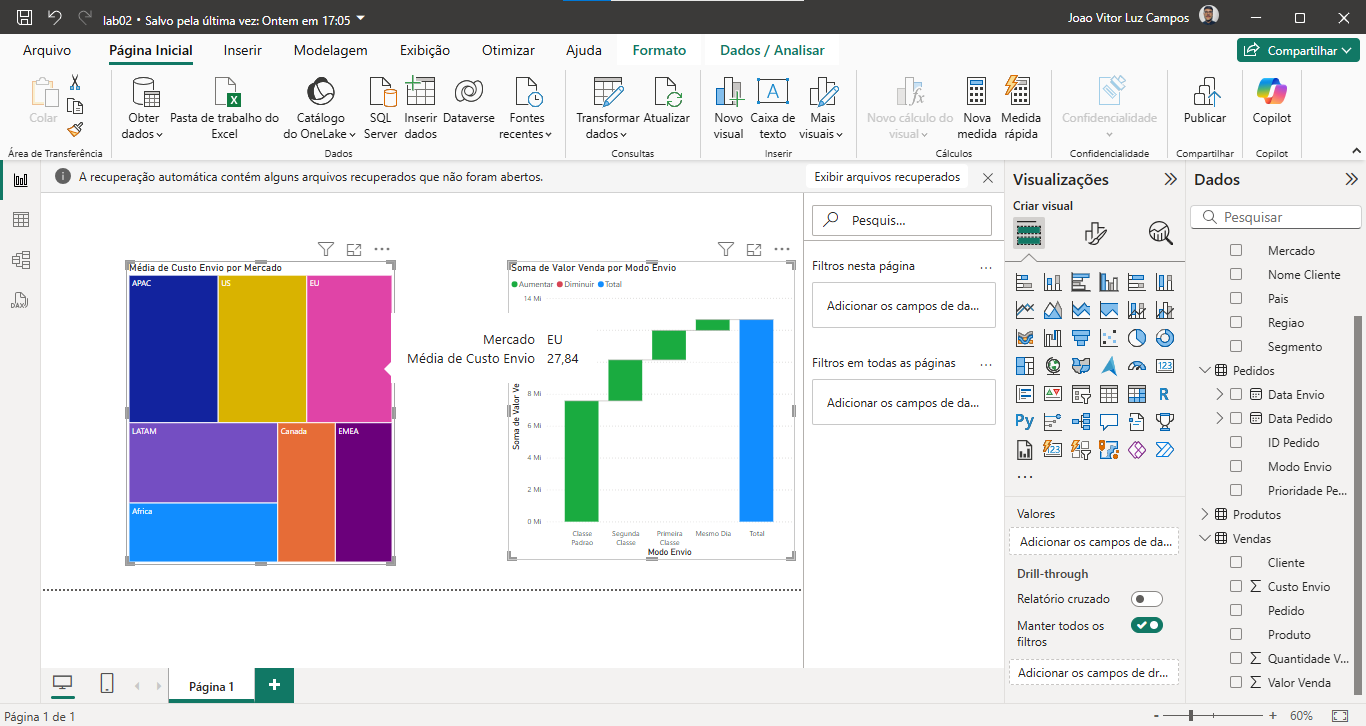Collapse the Pedidos table in Dados pane
The height and width of the screenshot is (726, 1366).
1204,371
